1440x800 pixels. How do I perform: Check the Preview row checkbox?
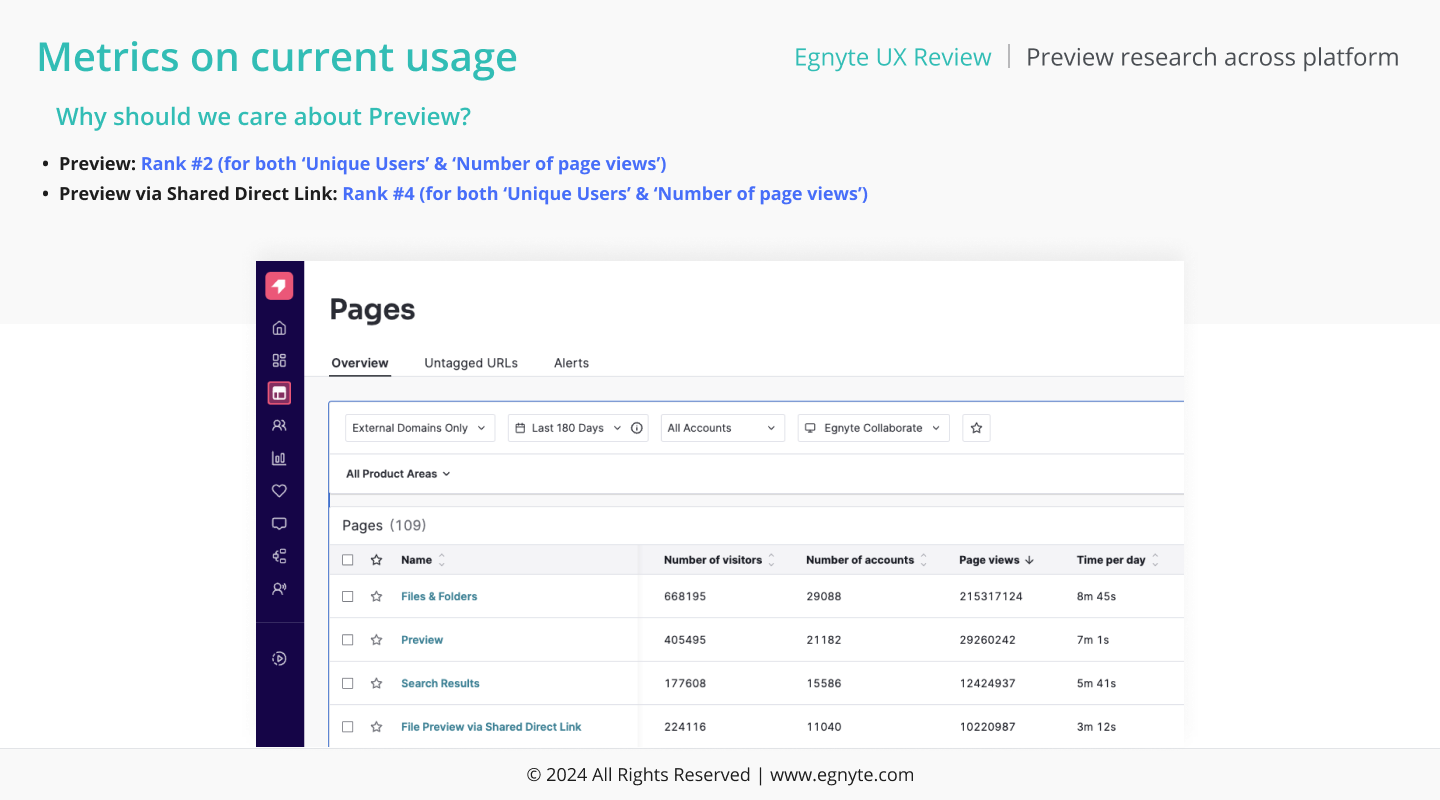tap(348, 640)
